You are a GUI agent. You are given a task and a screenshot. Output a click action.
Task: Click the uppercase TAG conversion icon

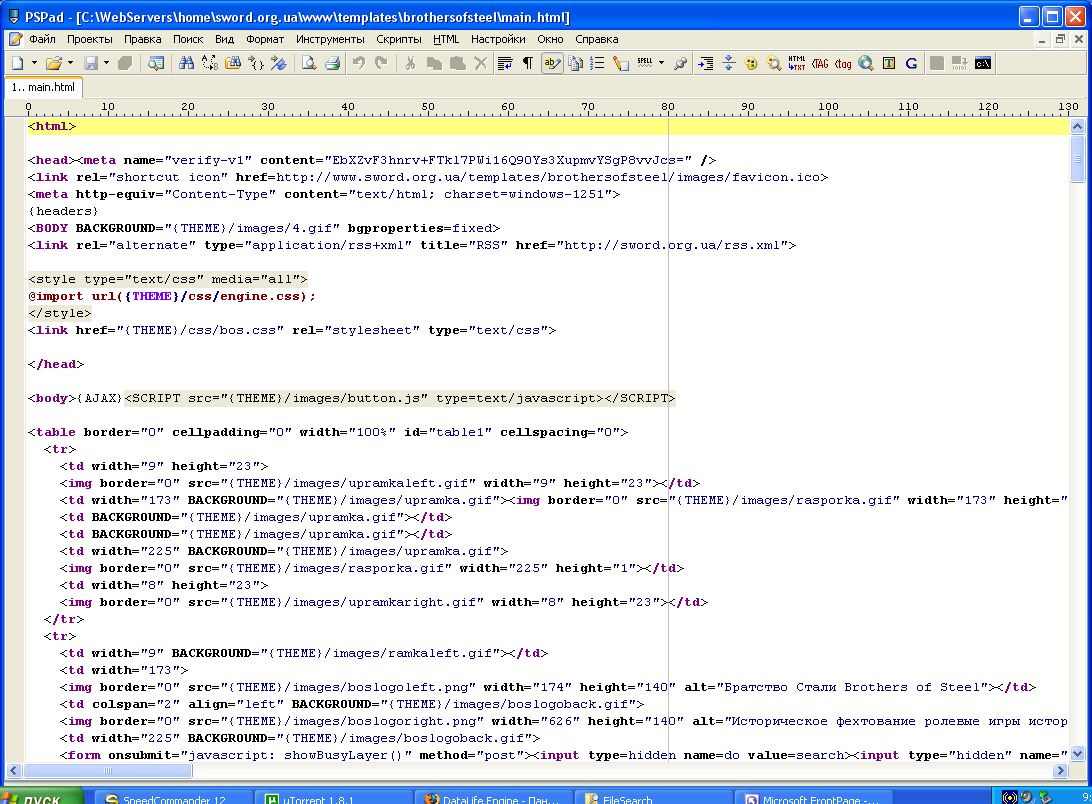click(x=820, y=63)
